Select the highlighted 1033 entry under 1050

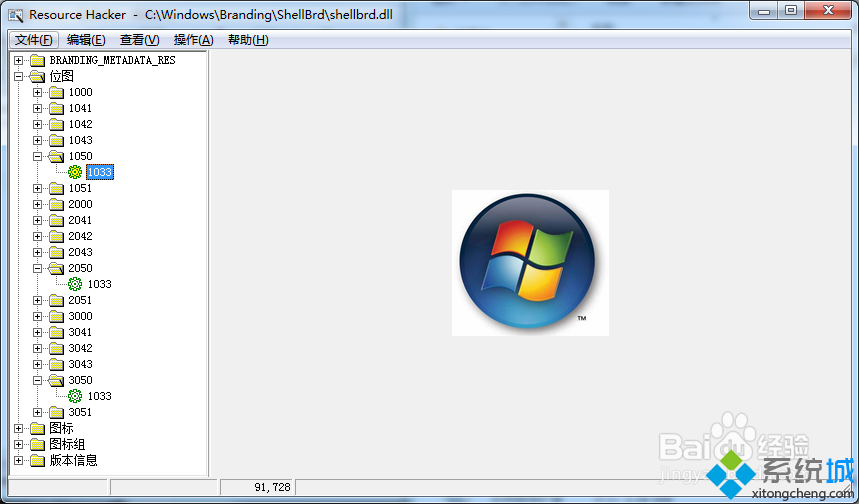(x=100, y=172)
